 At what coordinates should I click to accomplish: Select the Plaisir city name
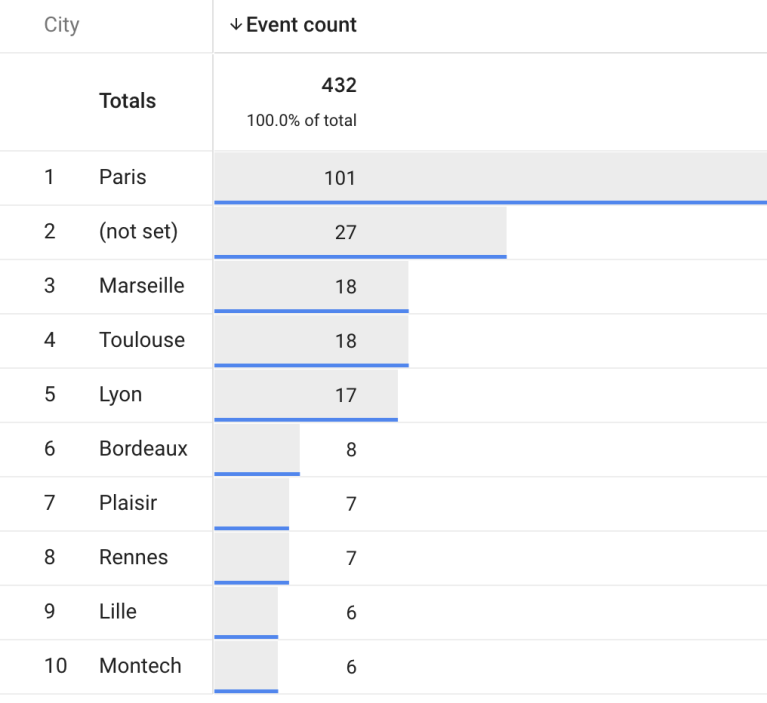[x=128, y=503]
